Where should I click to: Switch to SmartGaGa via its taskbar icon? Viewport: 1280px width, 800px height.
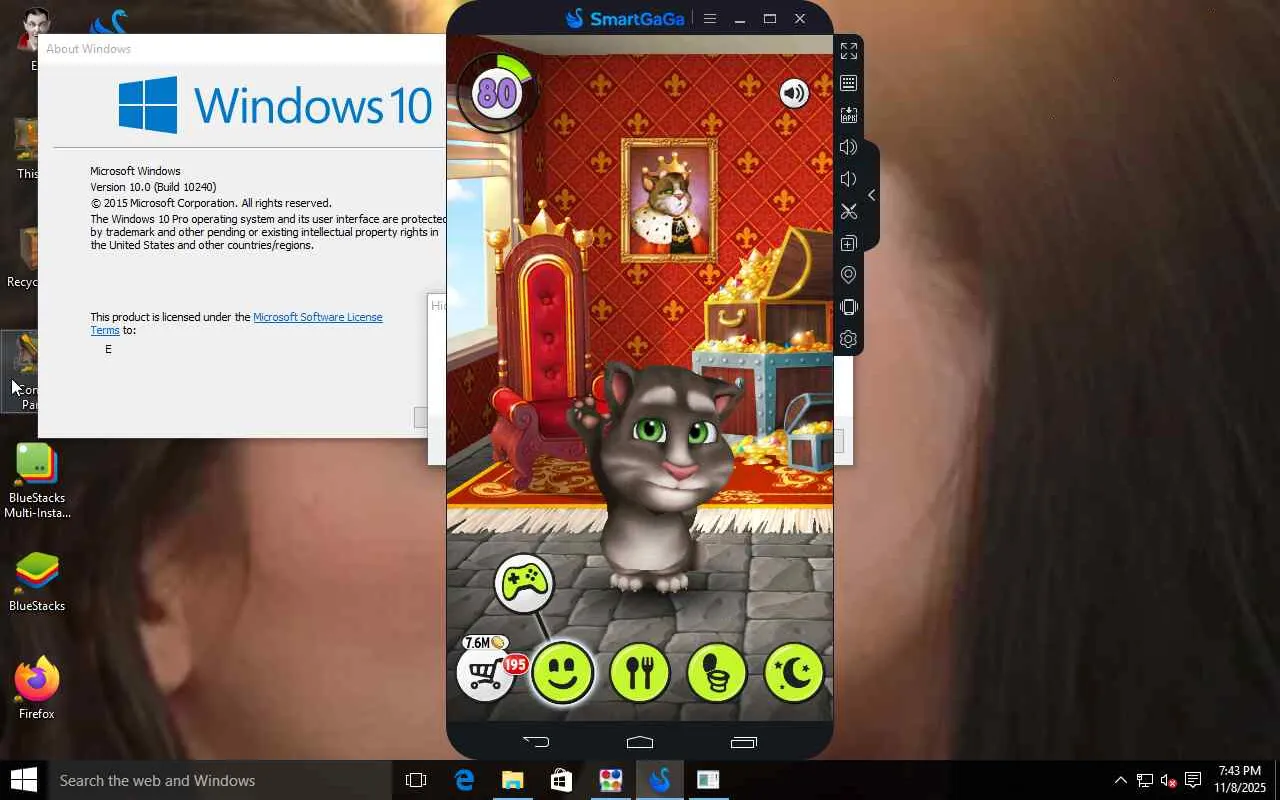click(x=659, y=780)
